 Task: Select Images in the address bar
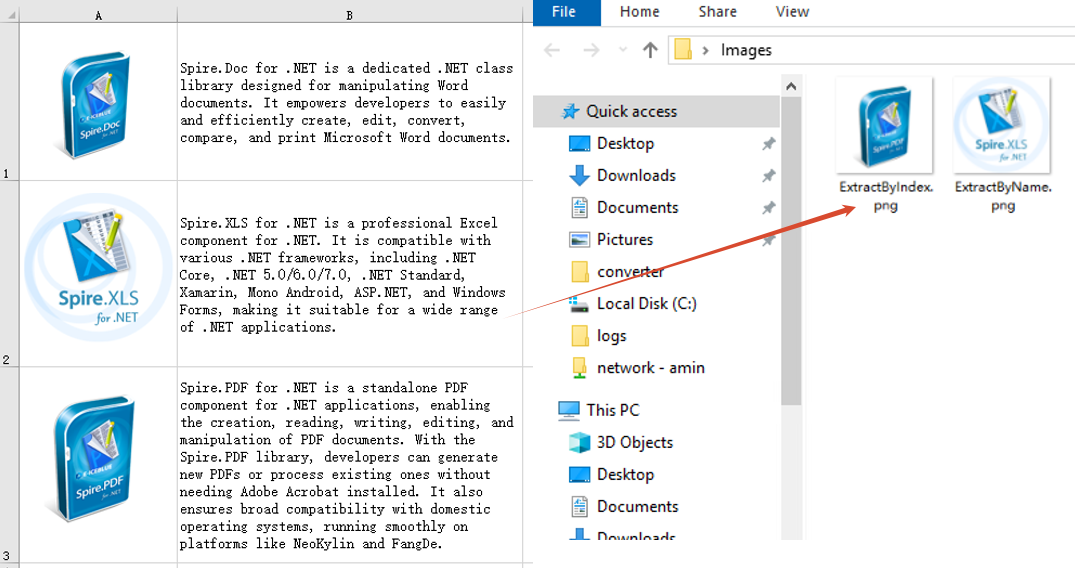tap(746, 50)
